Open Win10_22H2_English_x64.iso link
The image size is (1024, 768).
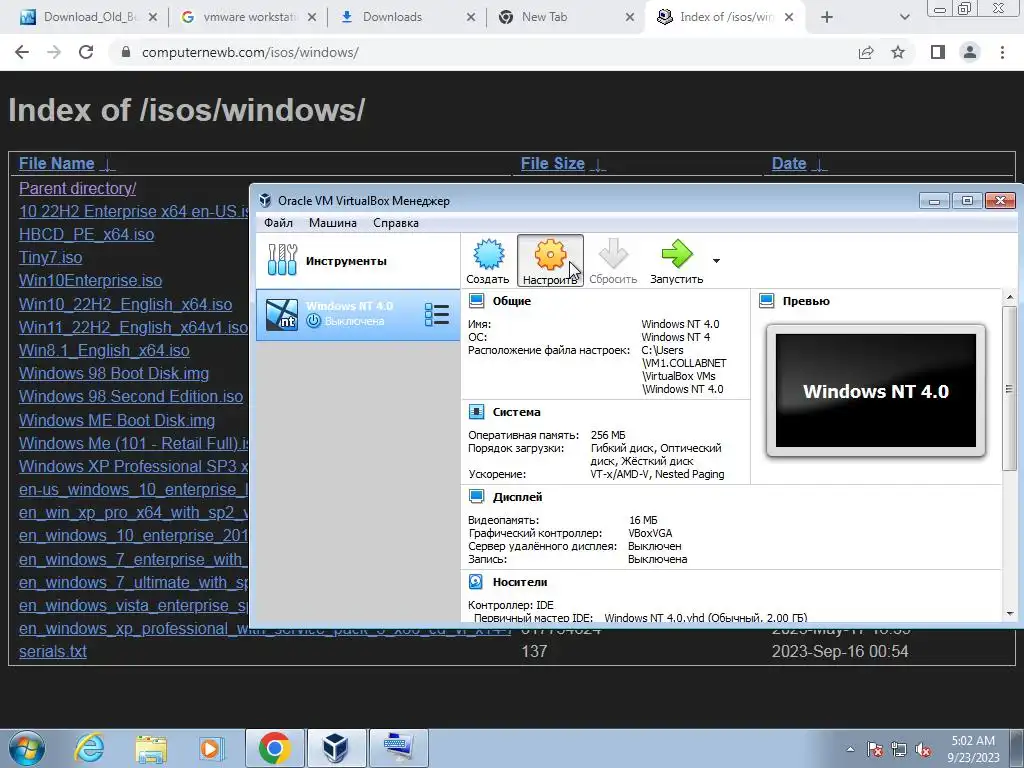pyautogui.click(x=125, y=304)
